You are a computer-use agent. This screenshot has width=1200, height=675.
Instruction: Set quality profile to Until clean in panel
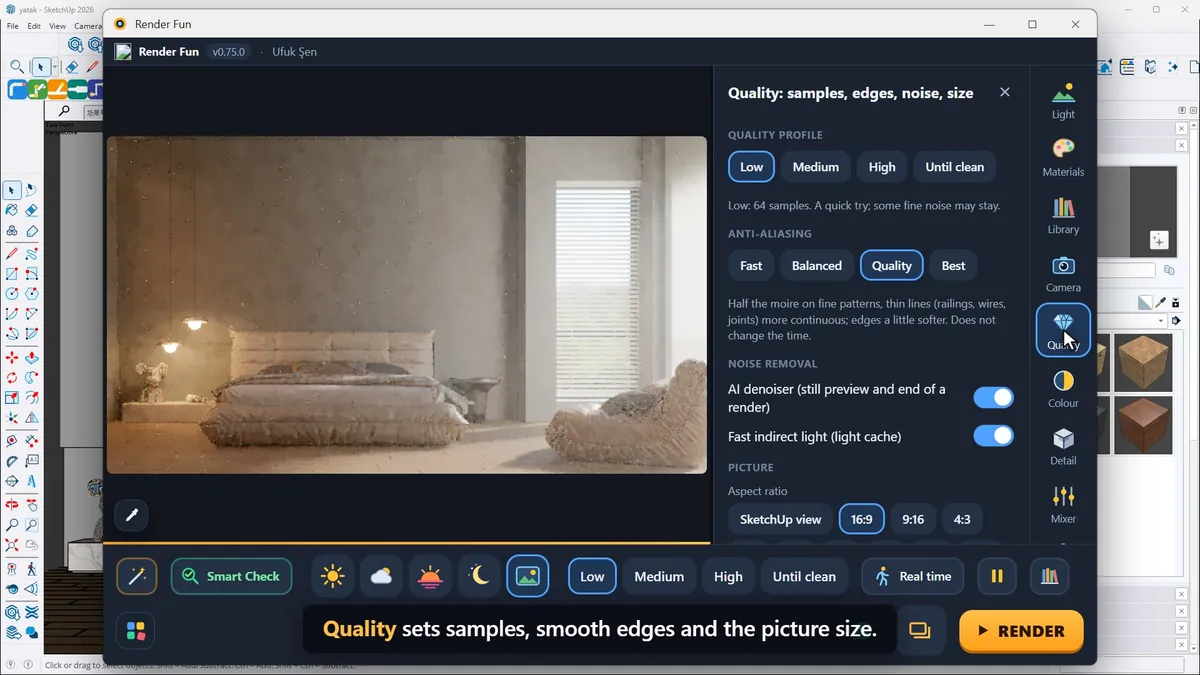coord(955,167)
